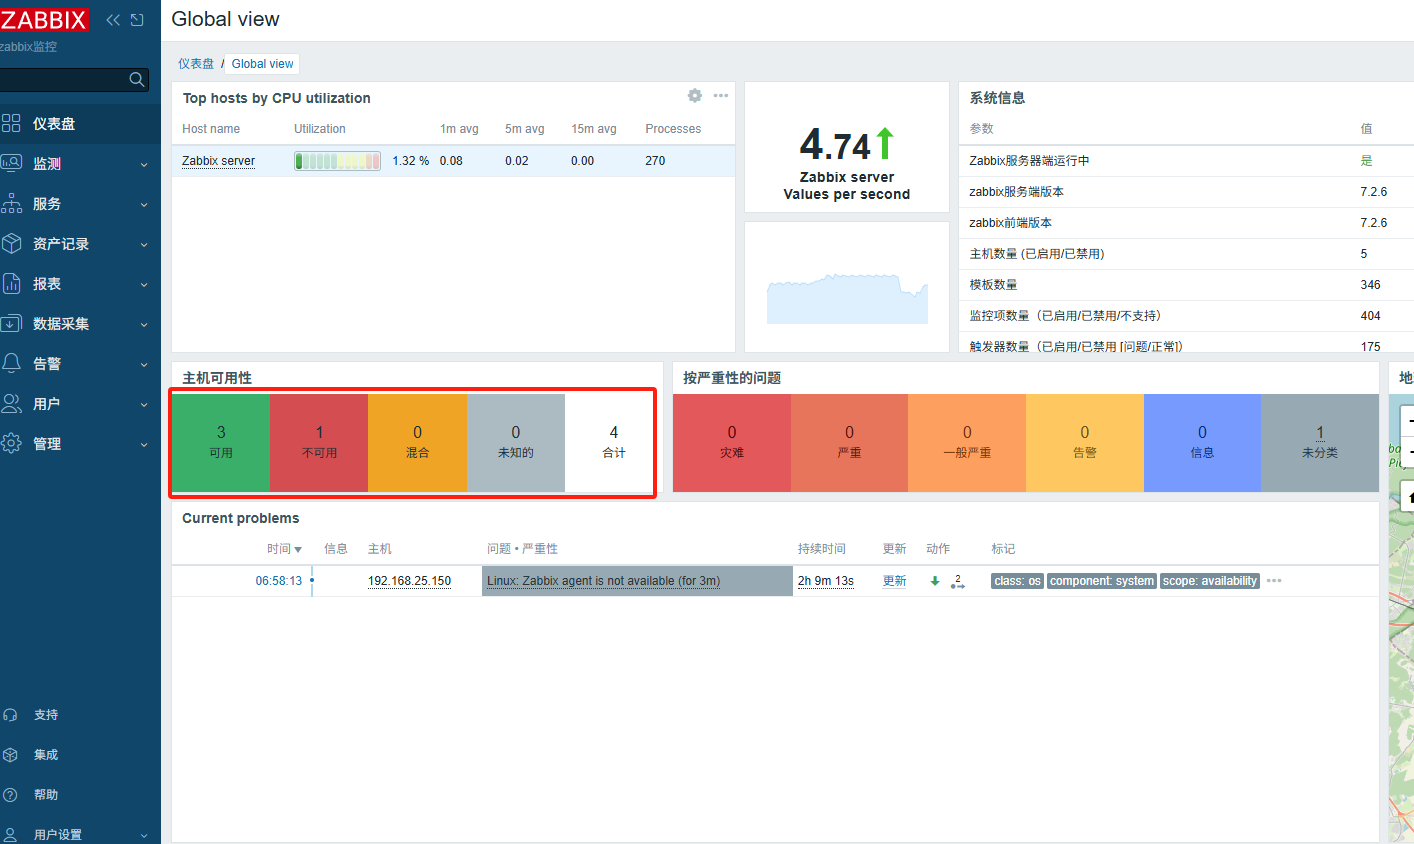Expand the 管理 menu chevron

coord(144,444)
